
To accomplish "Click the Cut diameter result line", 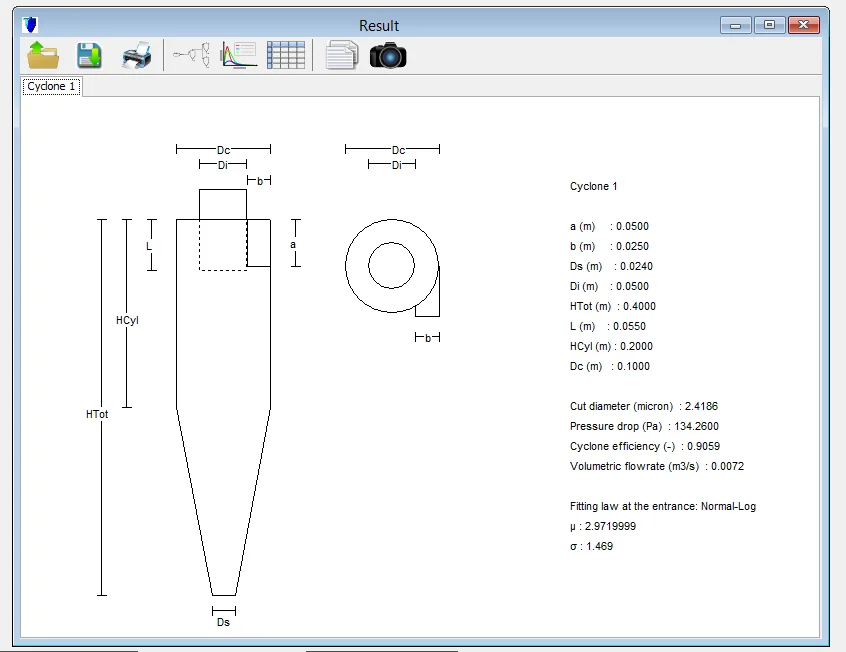I will click(x=643, y=407).
